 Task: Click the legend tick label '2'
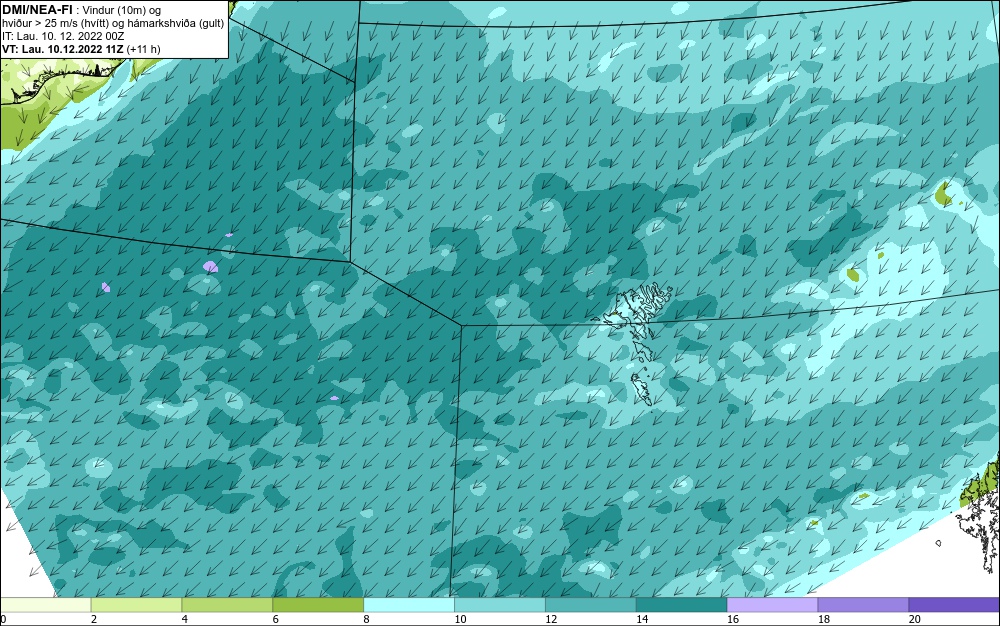94,619
